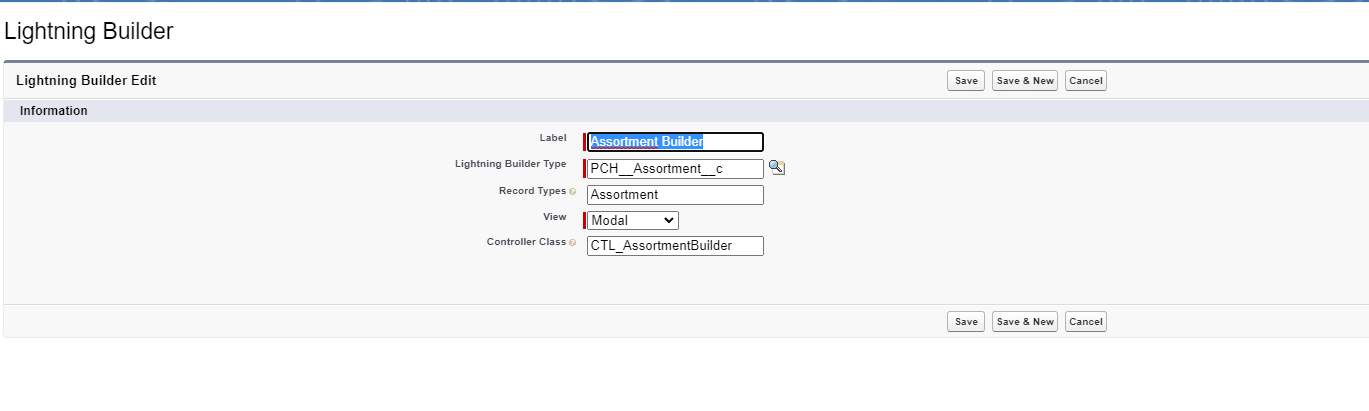Open the Lightning Builder Type lookup icon
The width and height of the screenshot is (1369, 411).
(x=776, y=168)
